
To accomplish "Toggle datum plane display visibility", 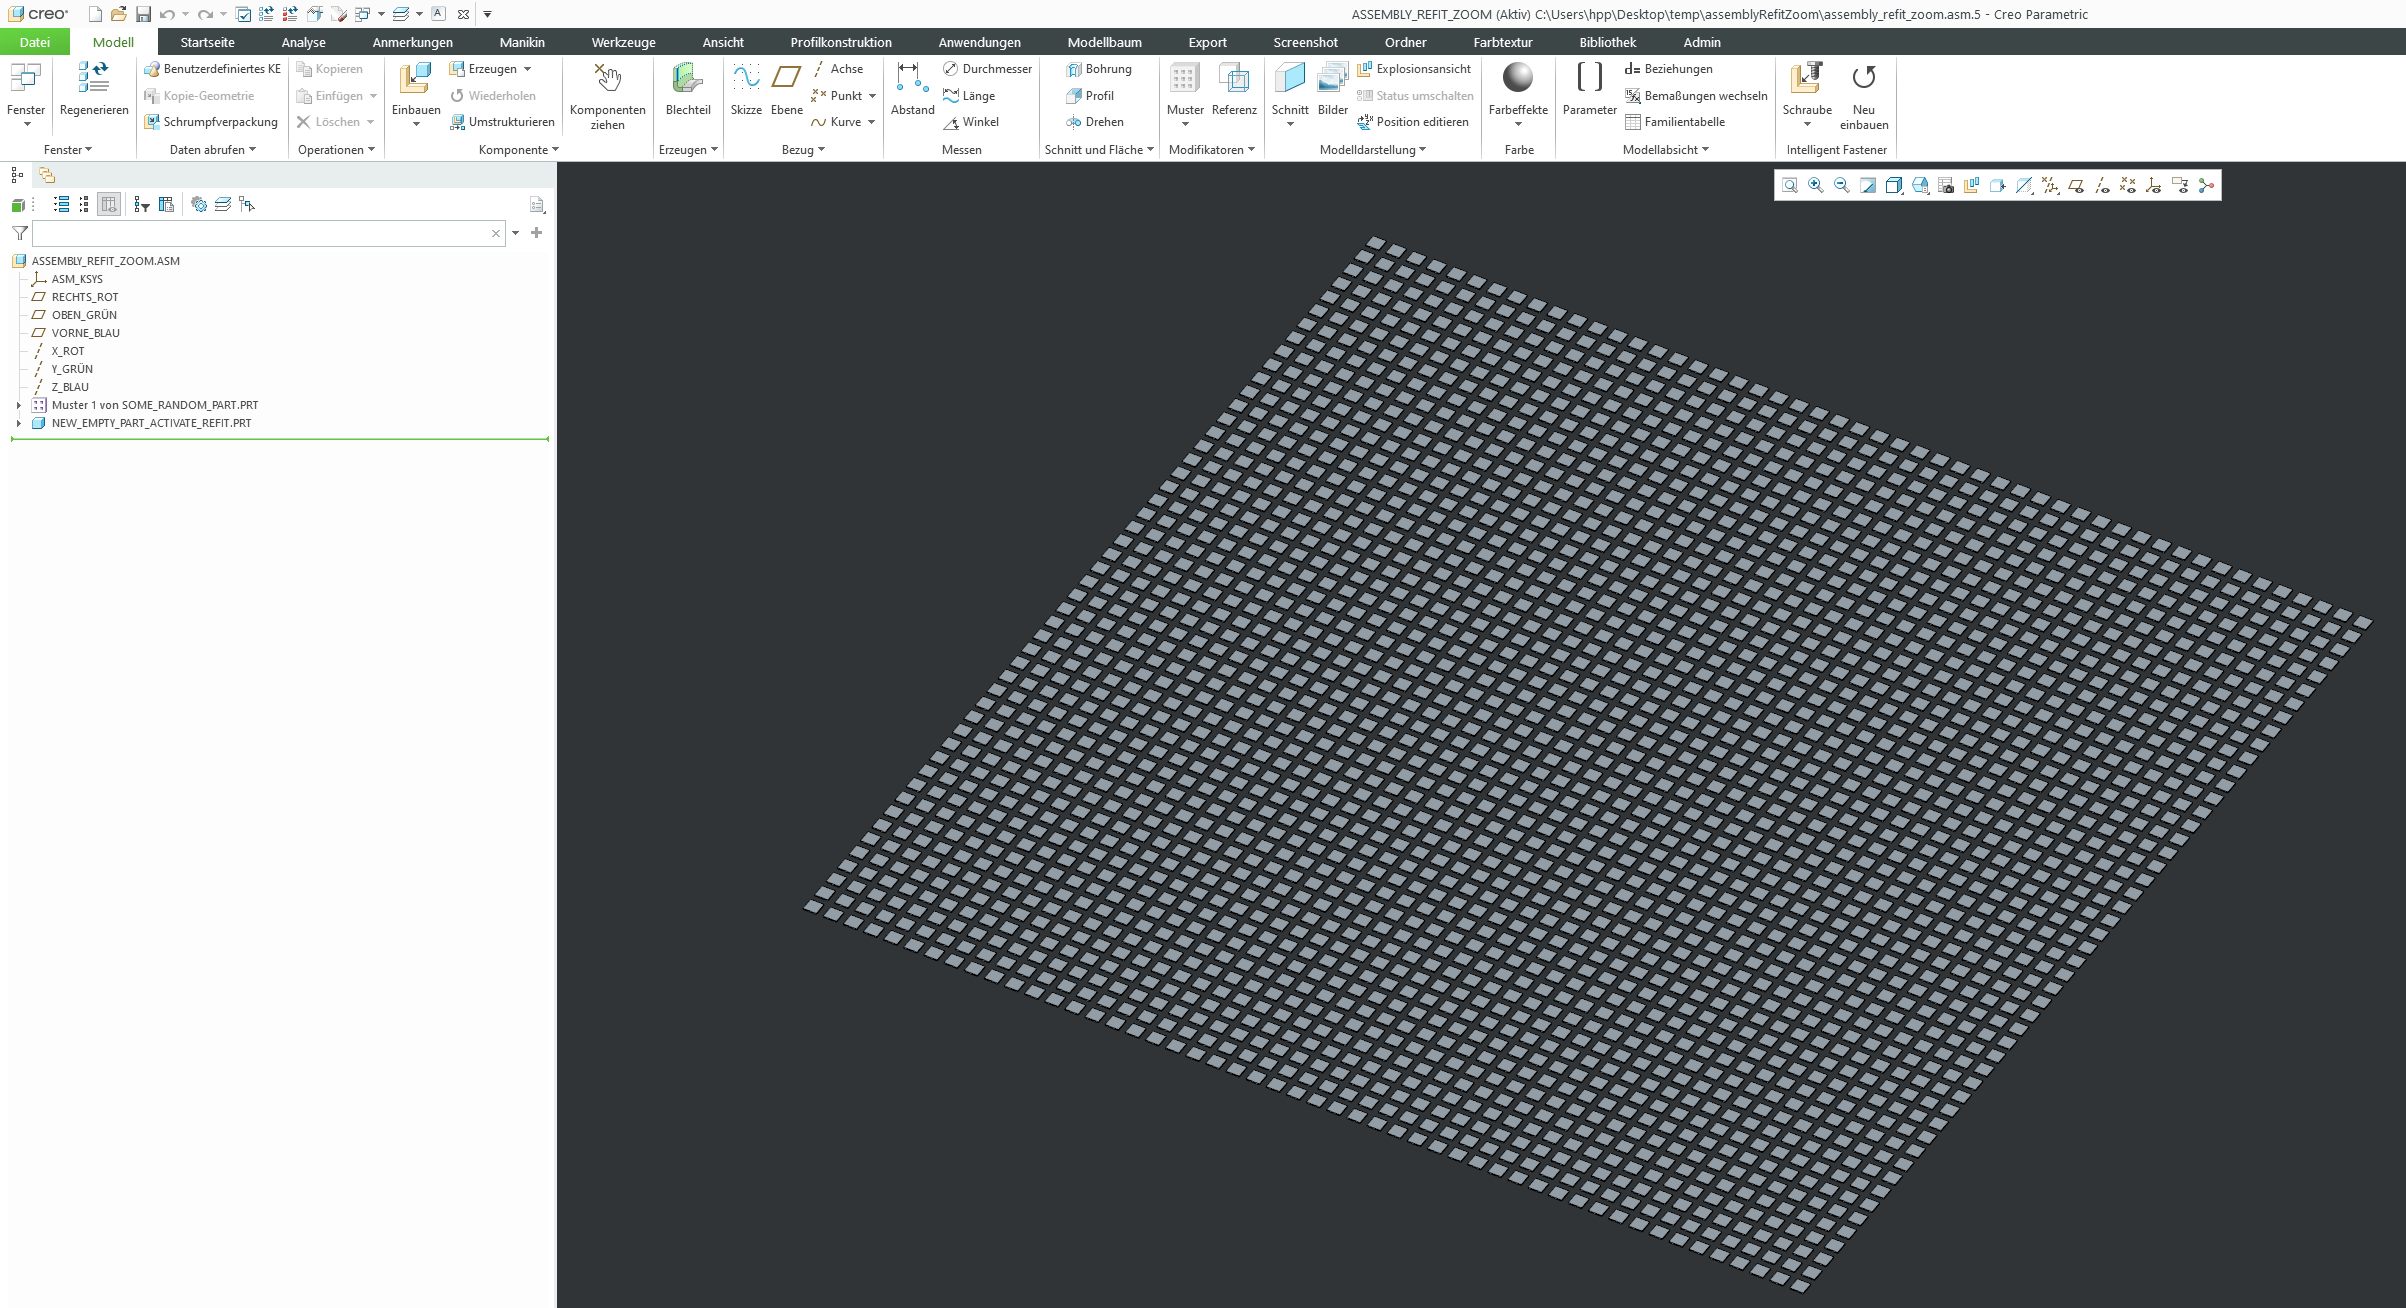I will tap(2075, 186).
